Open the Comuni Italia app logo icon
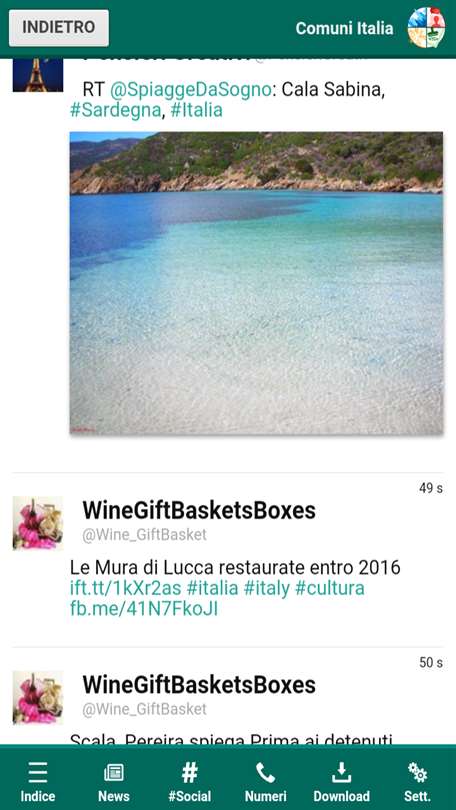The image size is (456, 810). click(426, 28)
